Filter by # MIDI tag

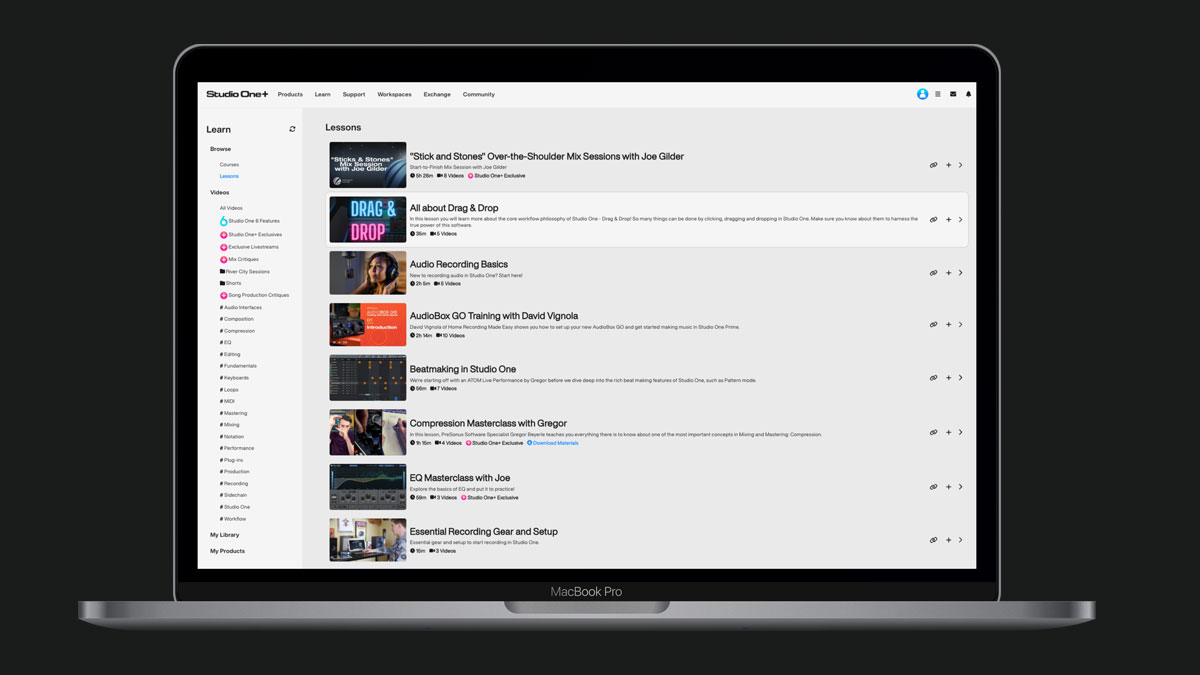click(x=228, y=401)
